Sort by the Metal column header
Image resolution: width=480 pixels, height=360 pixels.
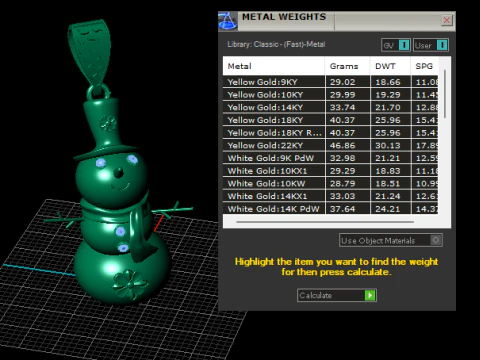point(274,66)
